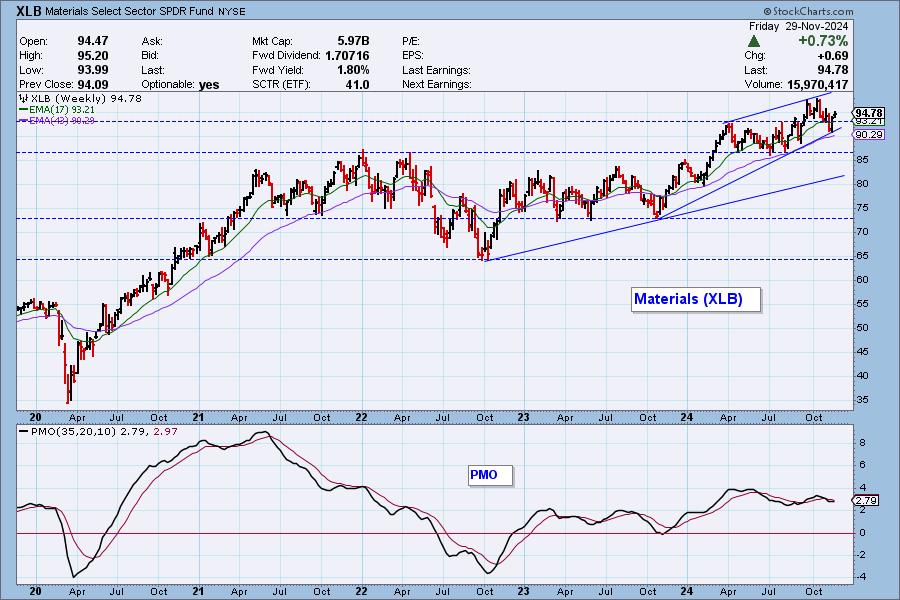Click the Last value 94.78 in header
The height and width of the screenshot is (600, 900).
tap(832, 70)
